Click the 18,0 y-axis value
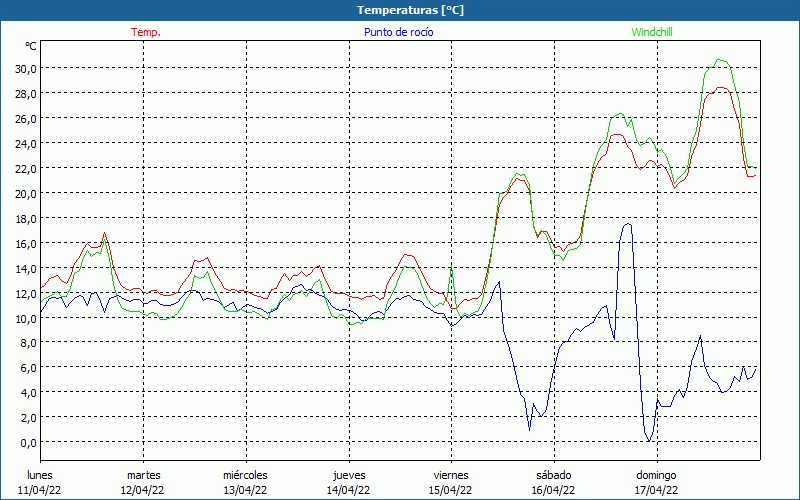The image size is (800, 500). tap(26, 218)
